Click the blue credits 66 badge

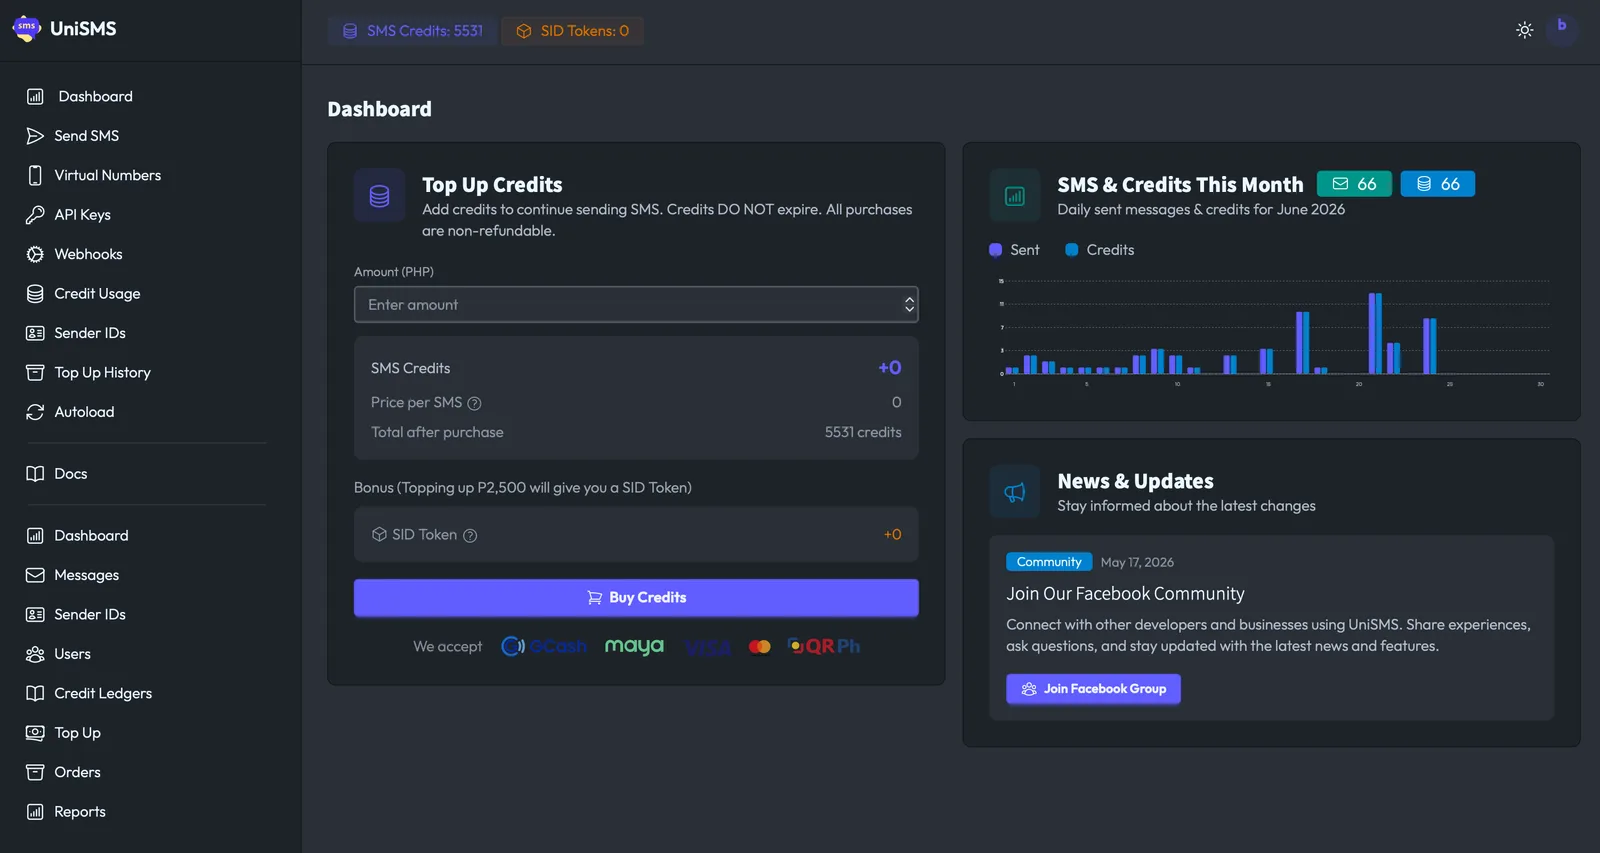[1437, 184]
